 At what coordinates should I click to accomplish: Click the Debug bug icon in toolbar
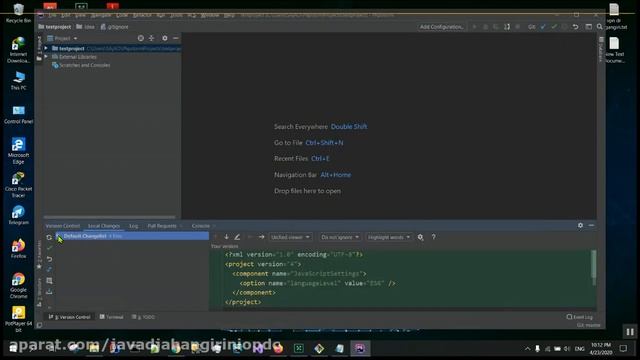[485, 27]
